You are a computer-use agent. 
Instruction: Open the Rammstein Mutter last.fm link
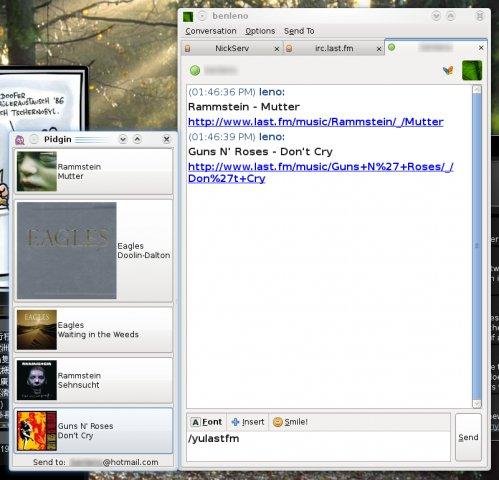click(x=315, y=122)
